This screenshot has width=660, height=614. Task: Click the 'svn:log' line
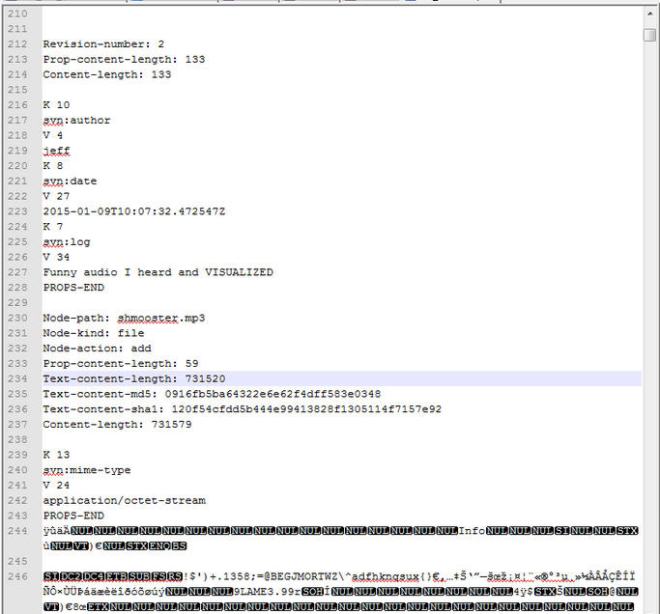coord(67,242)
